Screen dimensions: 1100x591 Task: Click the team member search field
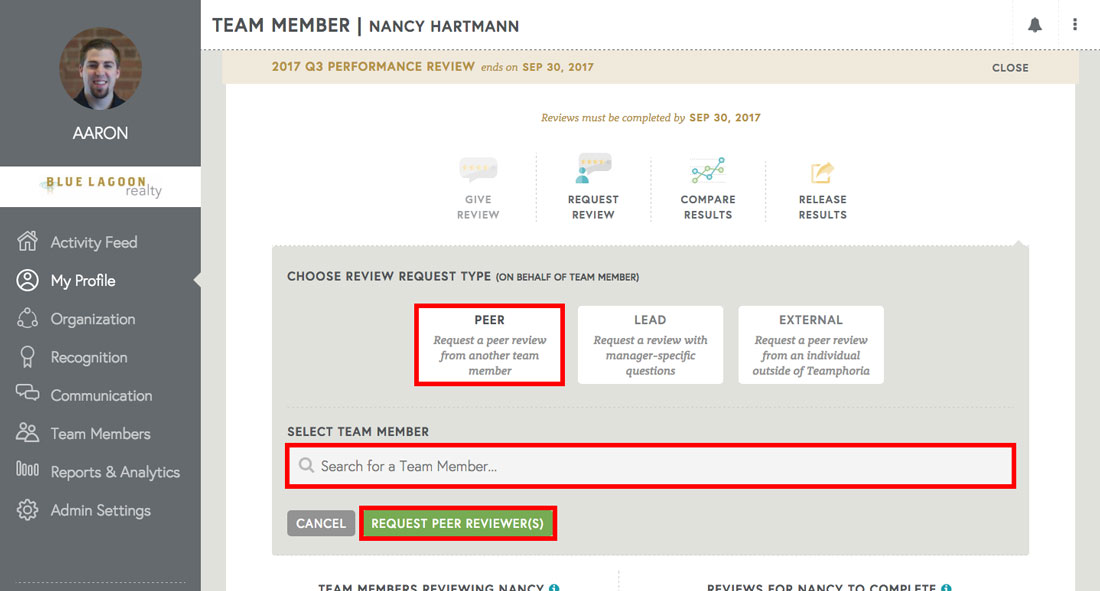coord(650,465)
